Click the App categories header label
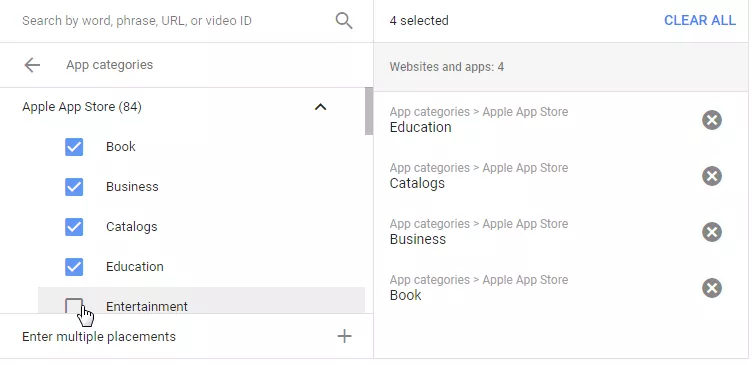This screenshot has width=752, height=365. (109, 65)
